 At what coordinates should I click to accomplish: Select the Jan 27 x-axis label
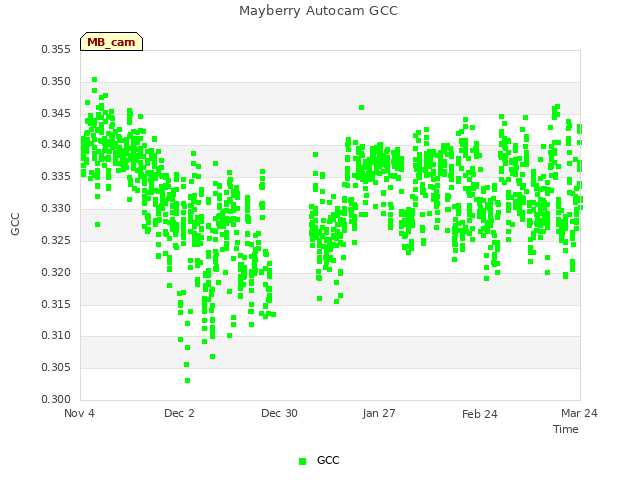pos(379,413)
